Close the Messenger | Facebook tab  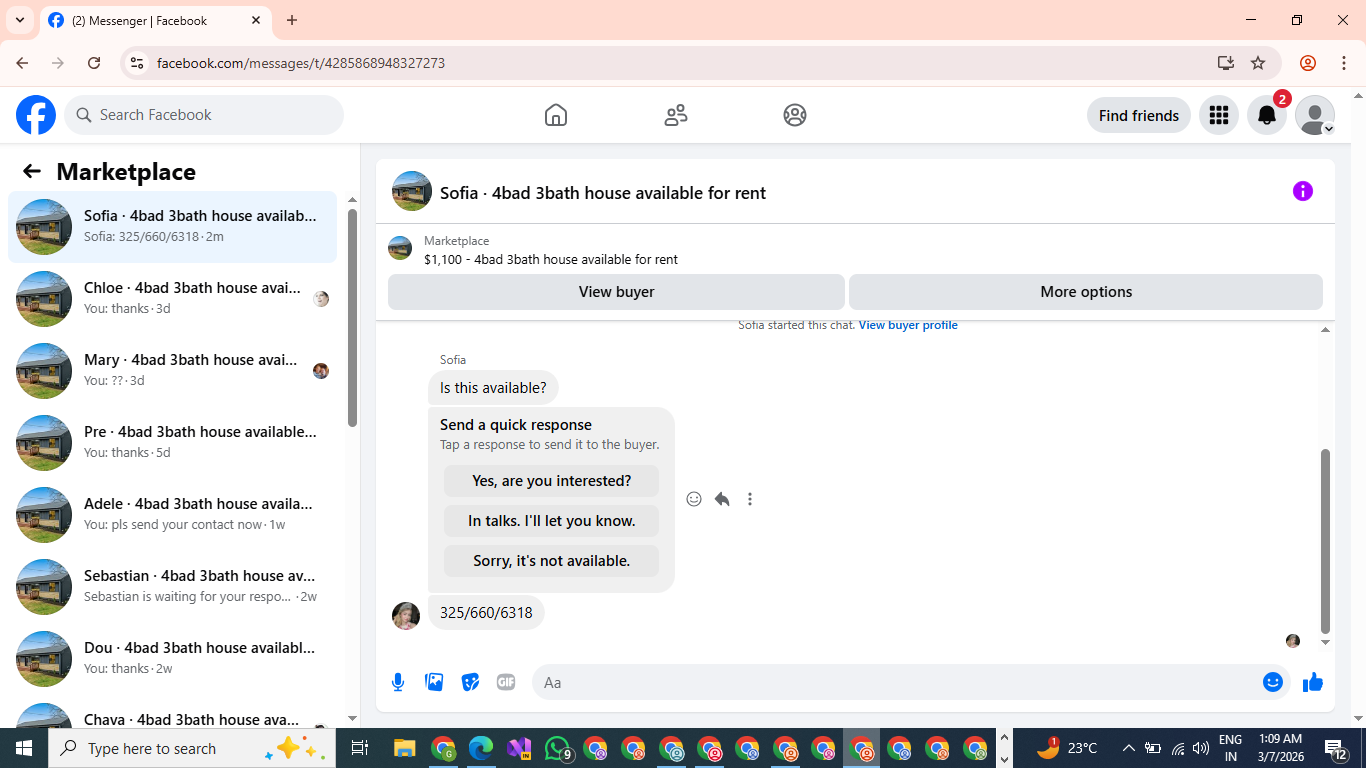256,20
